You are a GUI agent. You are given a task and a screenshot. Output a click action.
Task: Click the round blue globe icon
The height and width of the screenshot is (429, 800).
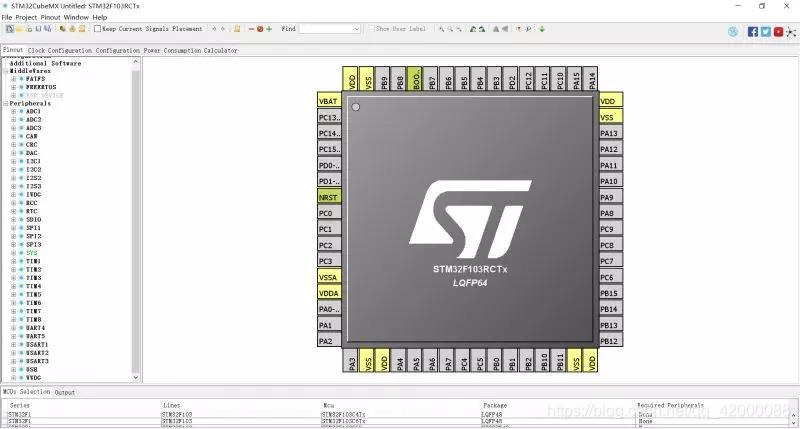click(x=733, y=32)
